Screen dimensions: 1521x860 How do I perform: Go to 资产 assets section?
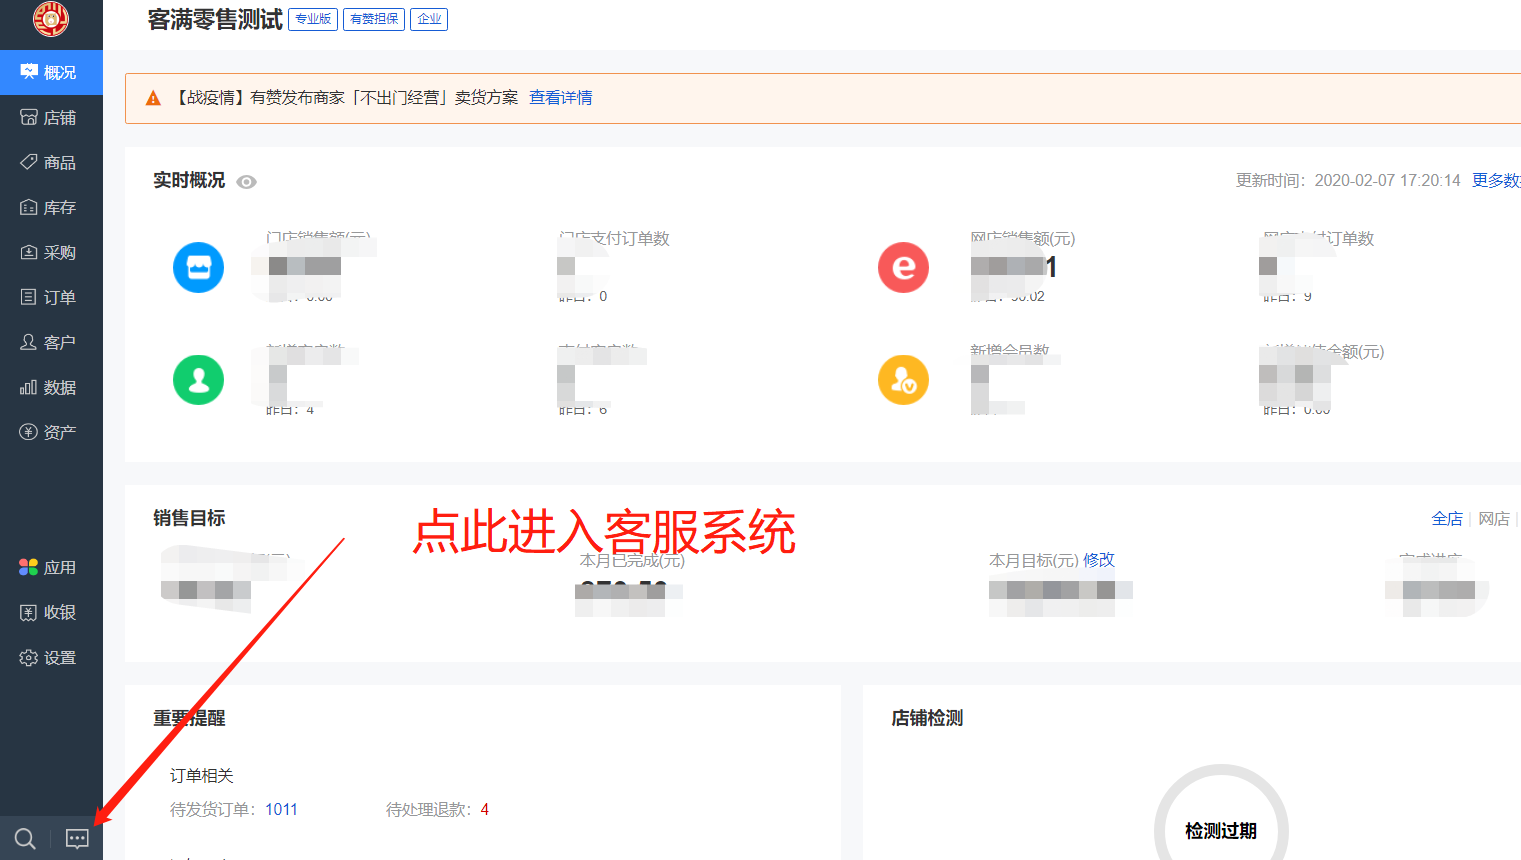coord(51,432)
